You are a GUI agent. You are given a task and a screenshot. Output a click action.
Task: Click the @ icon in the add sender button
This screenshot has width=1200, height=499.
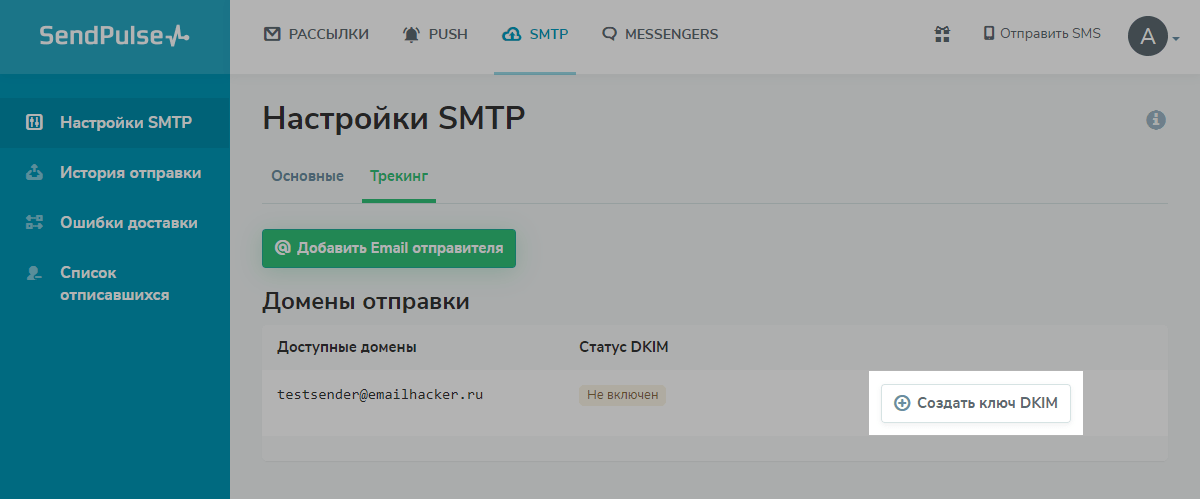(x=283, y=248)
